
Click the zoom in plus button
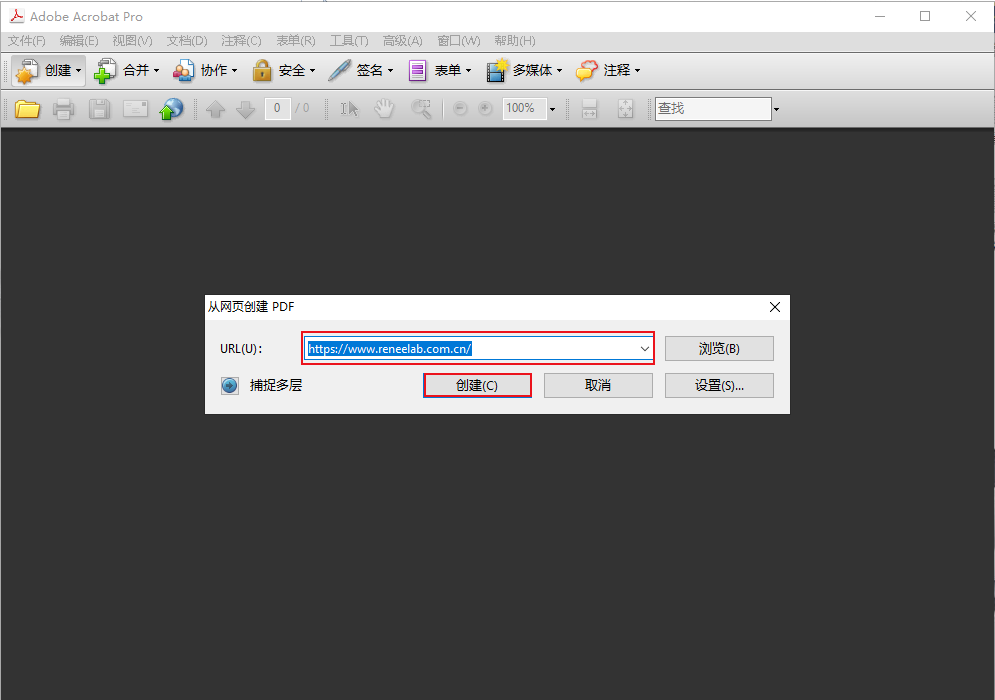point(485,109)
